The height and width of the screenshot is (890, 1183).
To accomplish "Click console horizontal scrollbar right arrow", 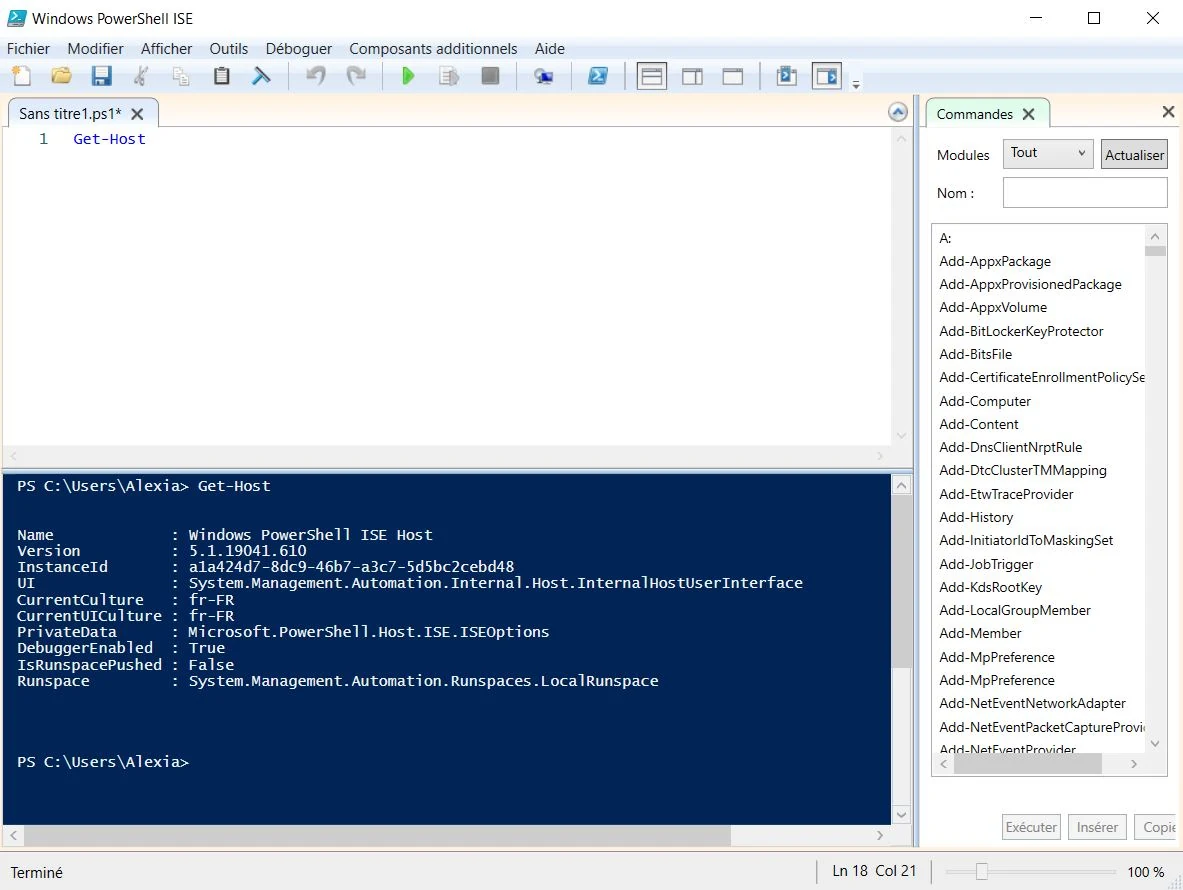I will coord(880,835).
